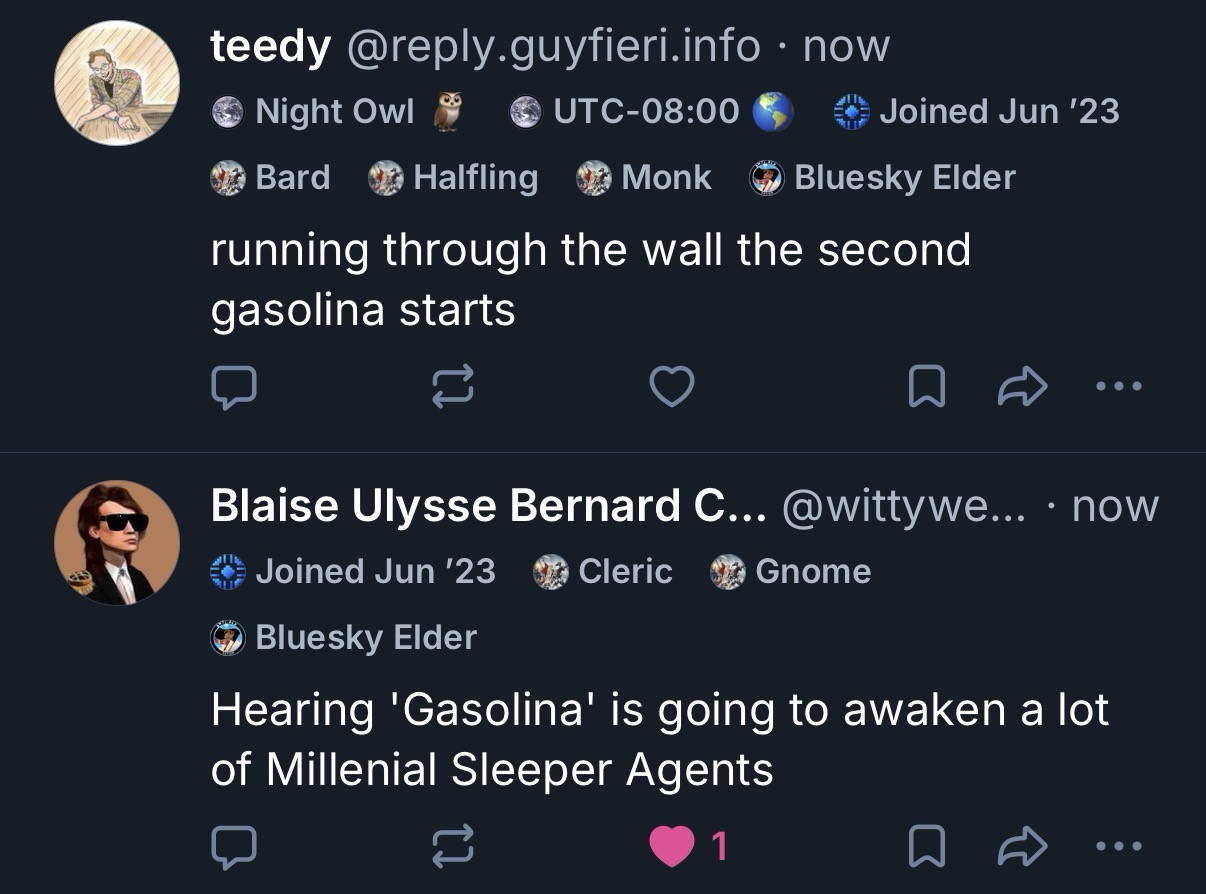Open Blaise's sunglasses profile avatar
This screenshot has height=894, width=1206.
coord(117,543)
